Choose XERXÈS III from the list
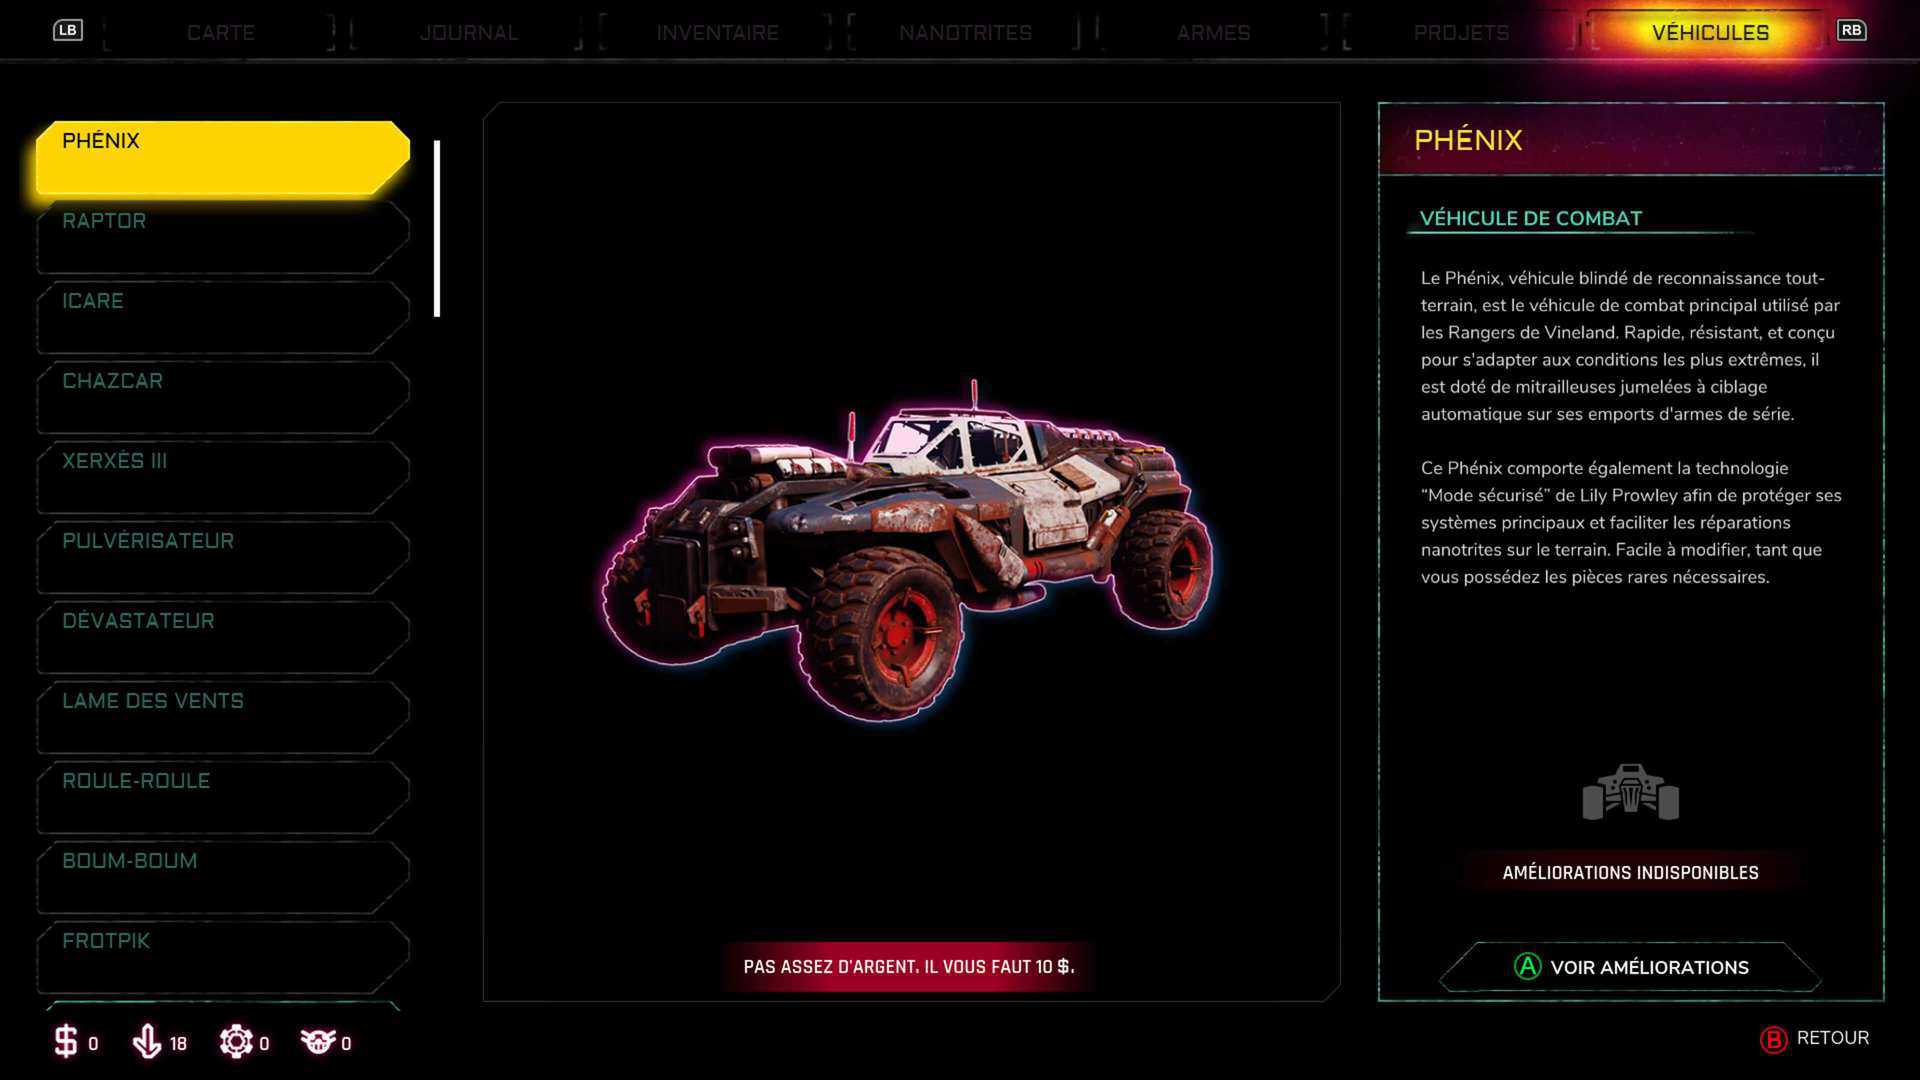This screenshot has width=1920, height=1080. [x=222, y=477]
